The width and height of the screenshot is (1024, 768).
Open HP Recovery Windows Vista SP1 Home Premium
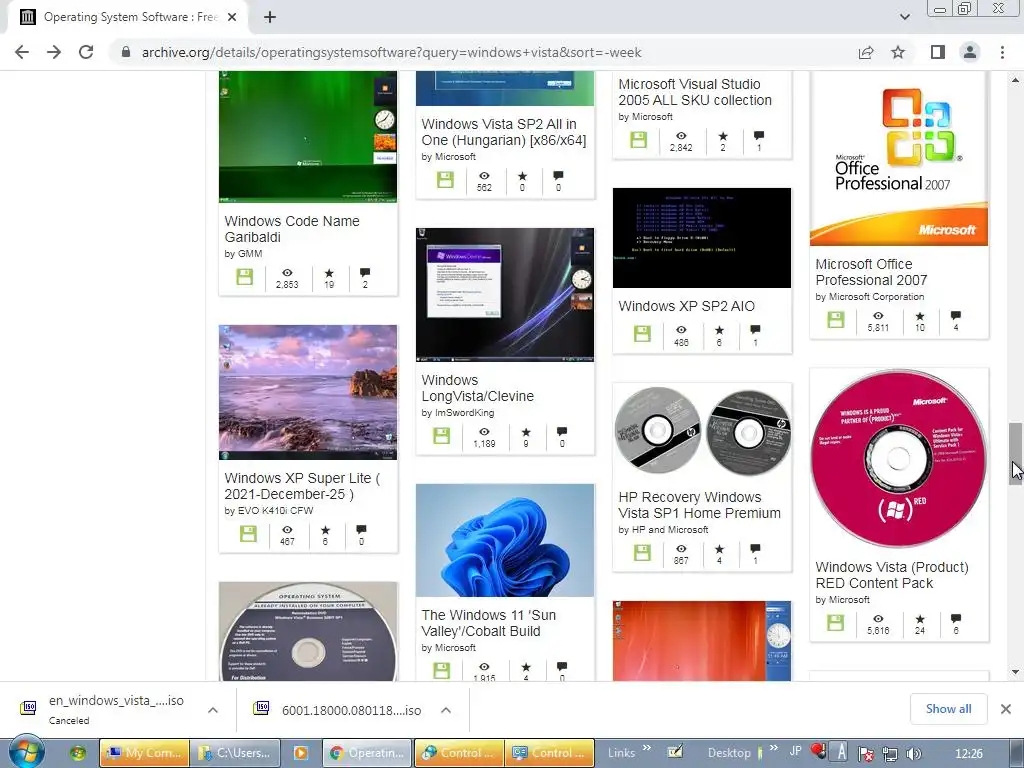(x=699, y=505)
